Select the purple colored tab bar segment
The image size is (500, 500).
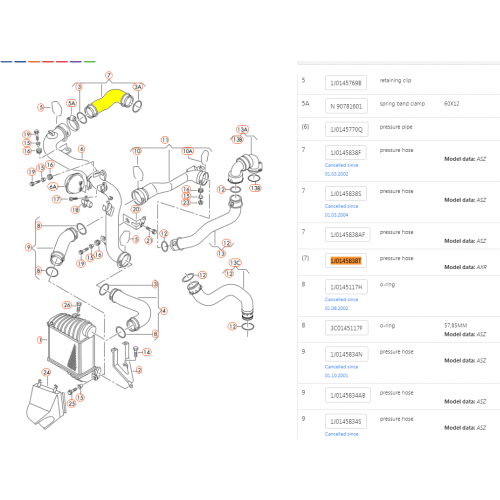pos(76,62)
